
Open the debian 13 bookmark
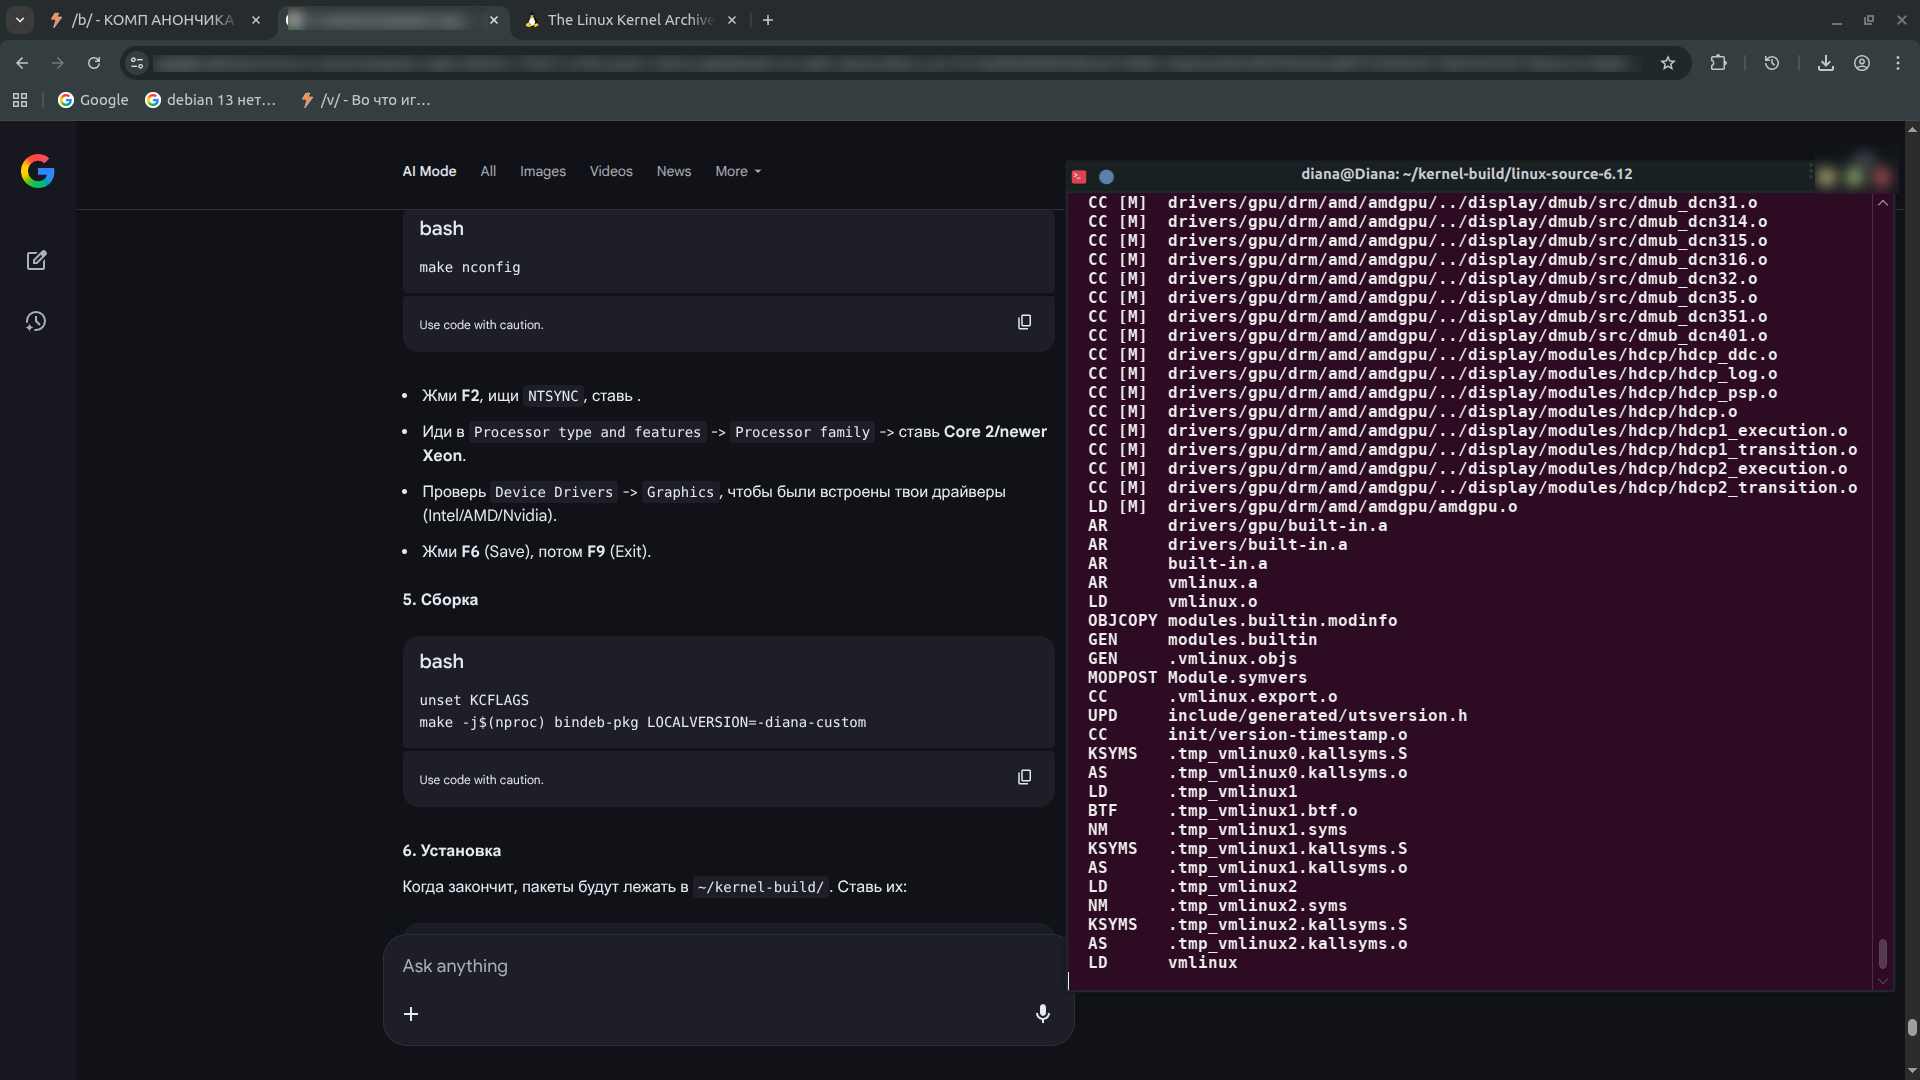[211, 100]
